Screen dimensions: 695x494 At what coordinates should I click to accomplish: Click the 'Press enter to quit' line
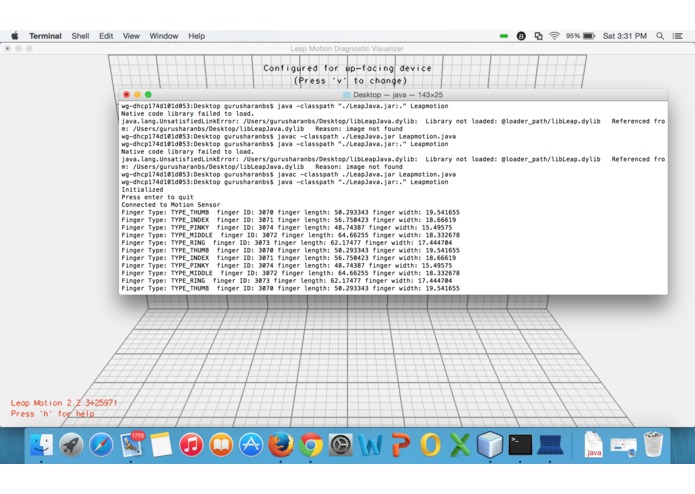tap(157, 197)
